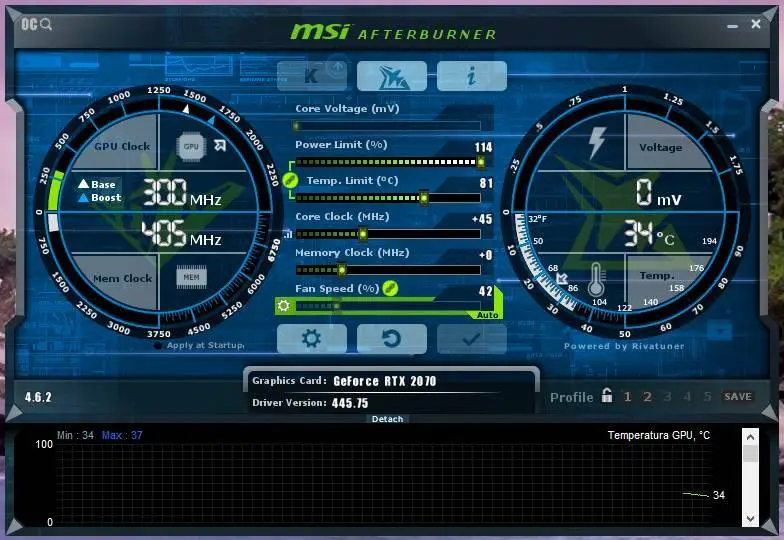Click the fan gear icon on slider
The width and height of the screenshot is (784, 540).
(x=284, y=305)
